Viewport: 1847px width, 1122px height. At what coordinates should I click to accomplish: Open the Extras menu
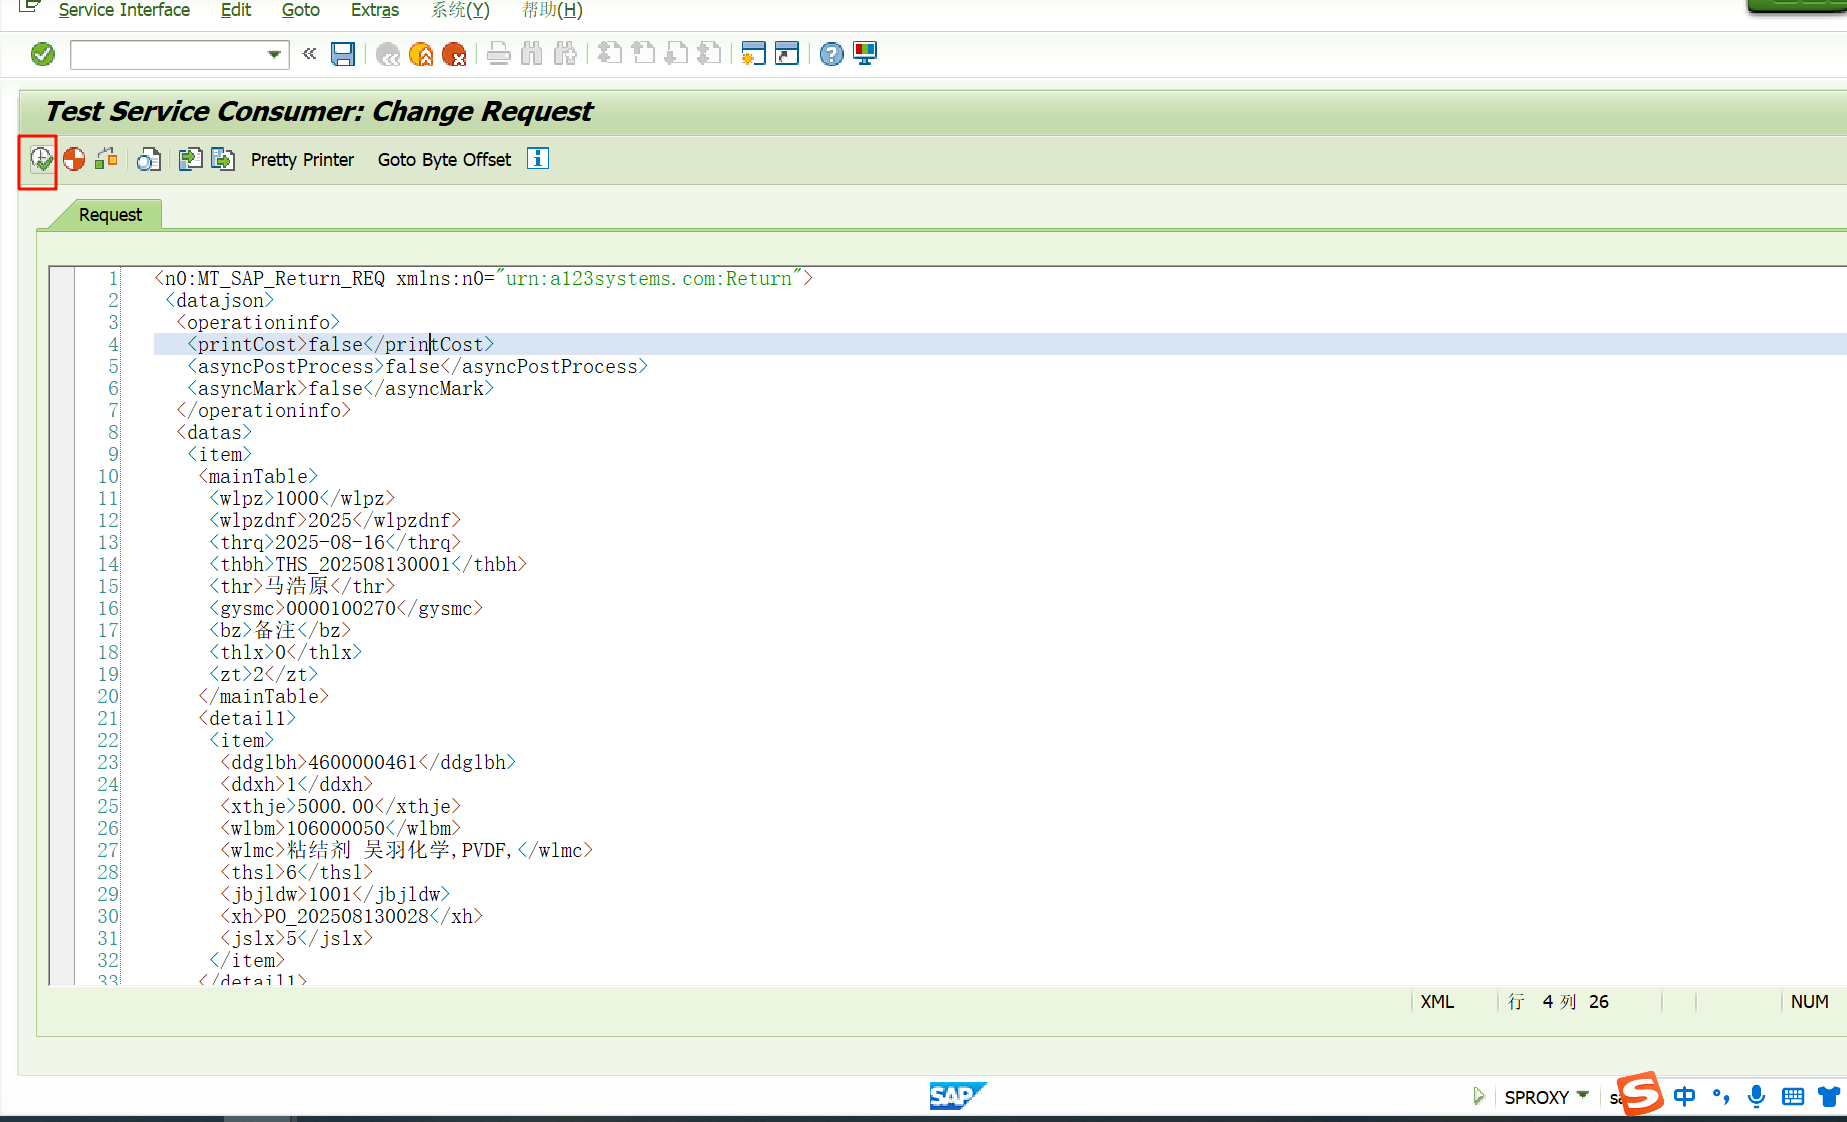[375, 10]
